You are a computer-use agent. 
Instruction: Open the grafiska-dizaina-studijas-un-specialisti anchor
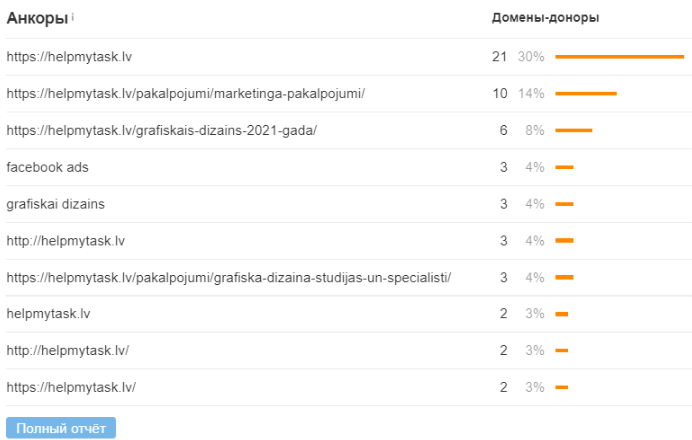[229, 277]
